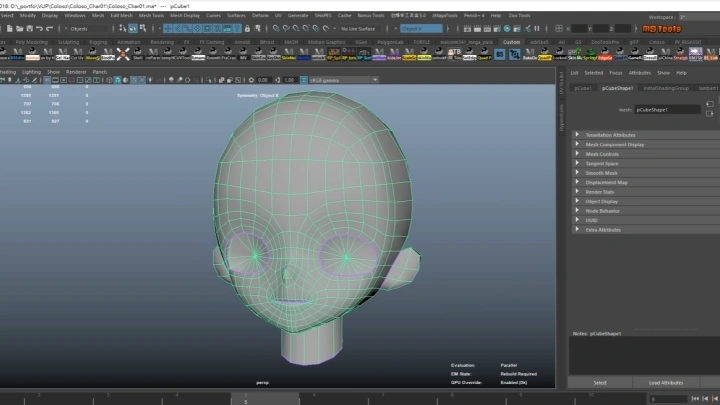Click the Redo arrow icon
The image size is (720, 405).
(x=50, y=28)
